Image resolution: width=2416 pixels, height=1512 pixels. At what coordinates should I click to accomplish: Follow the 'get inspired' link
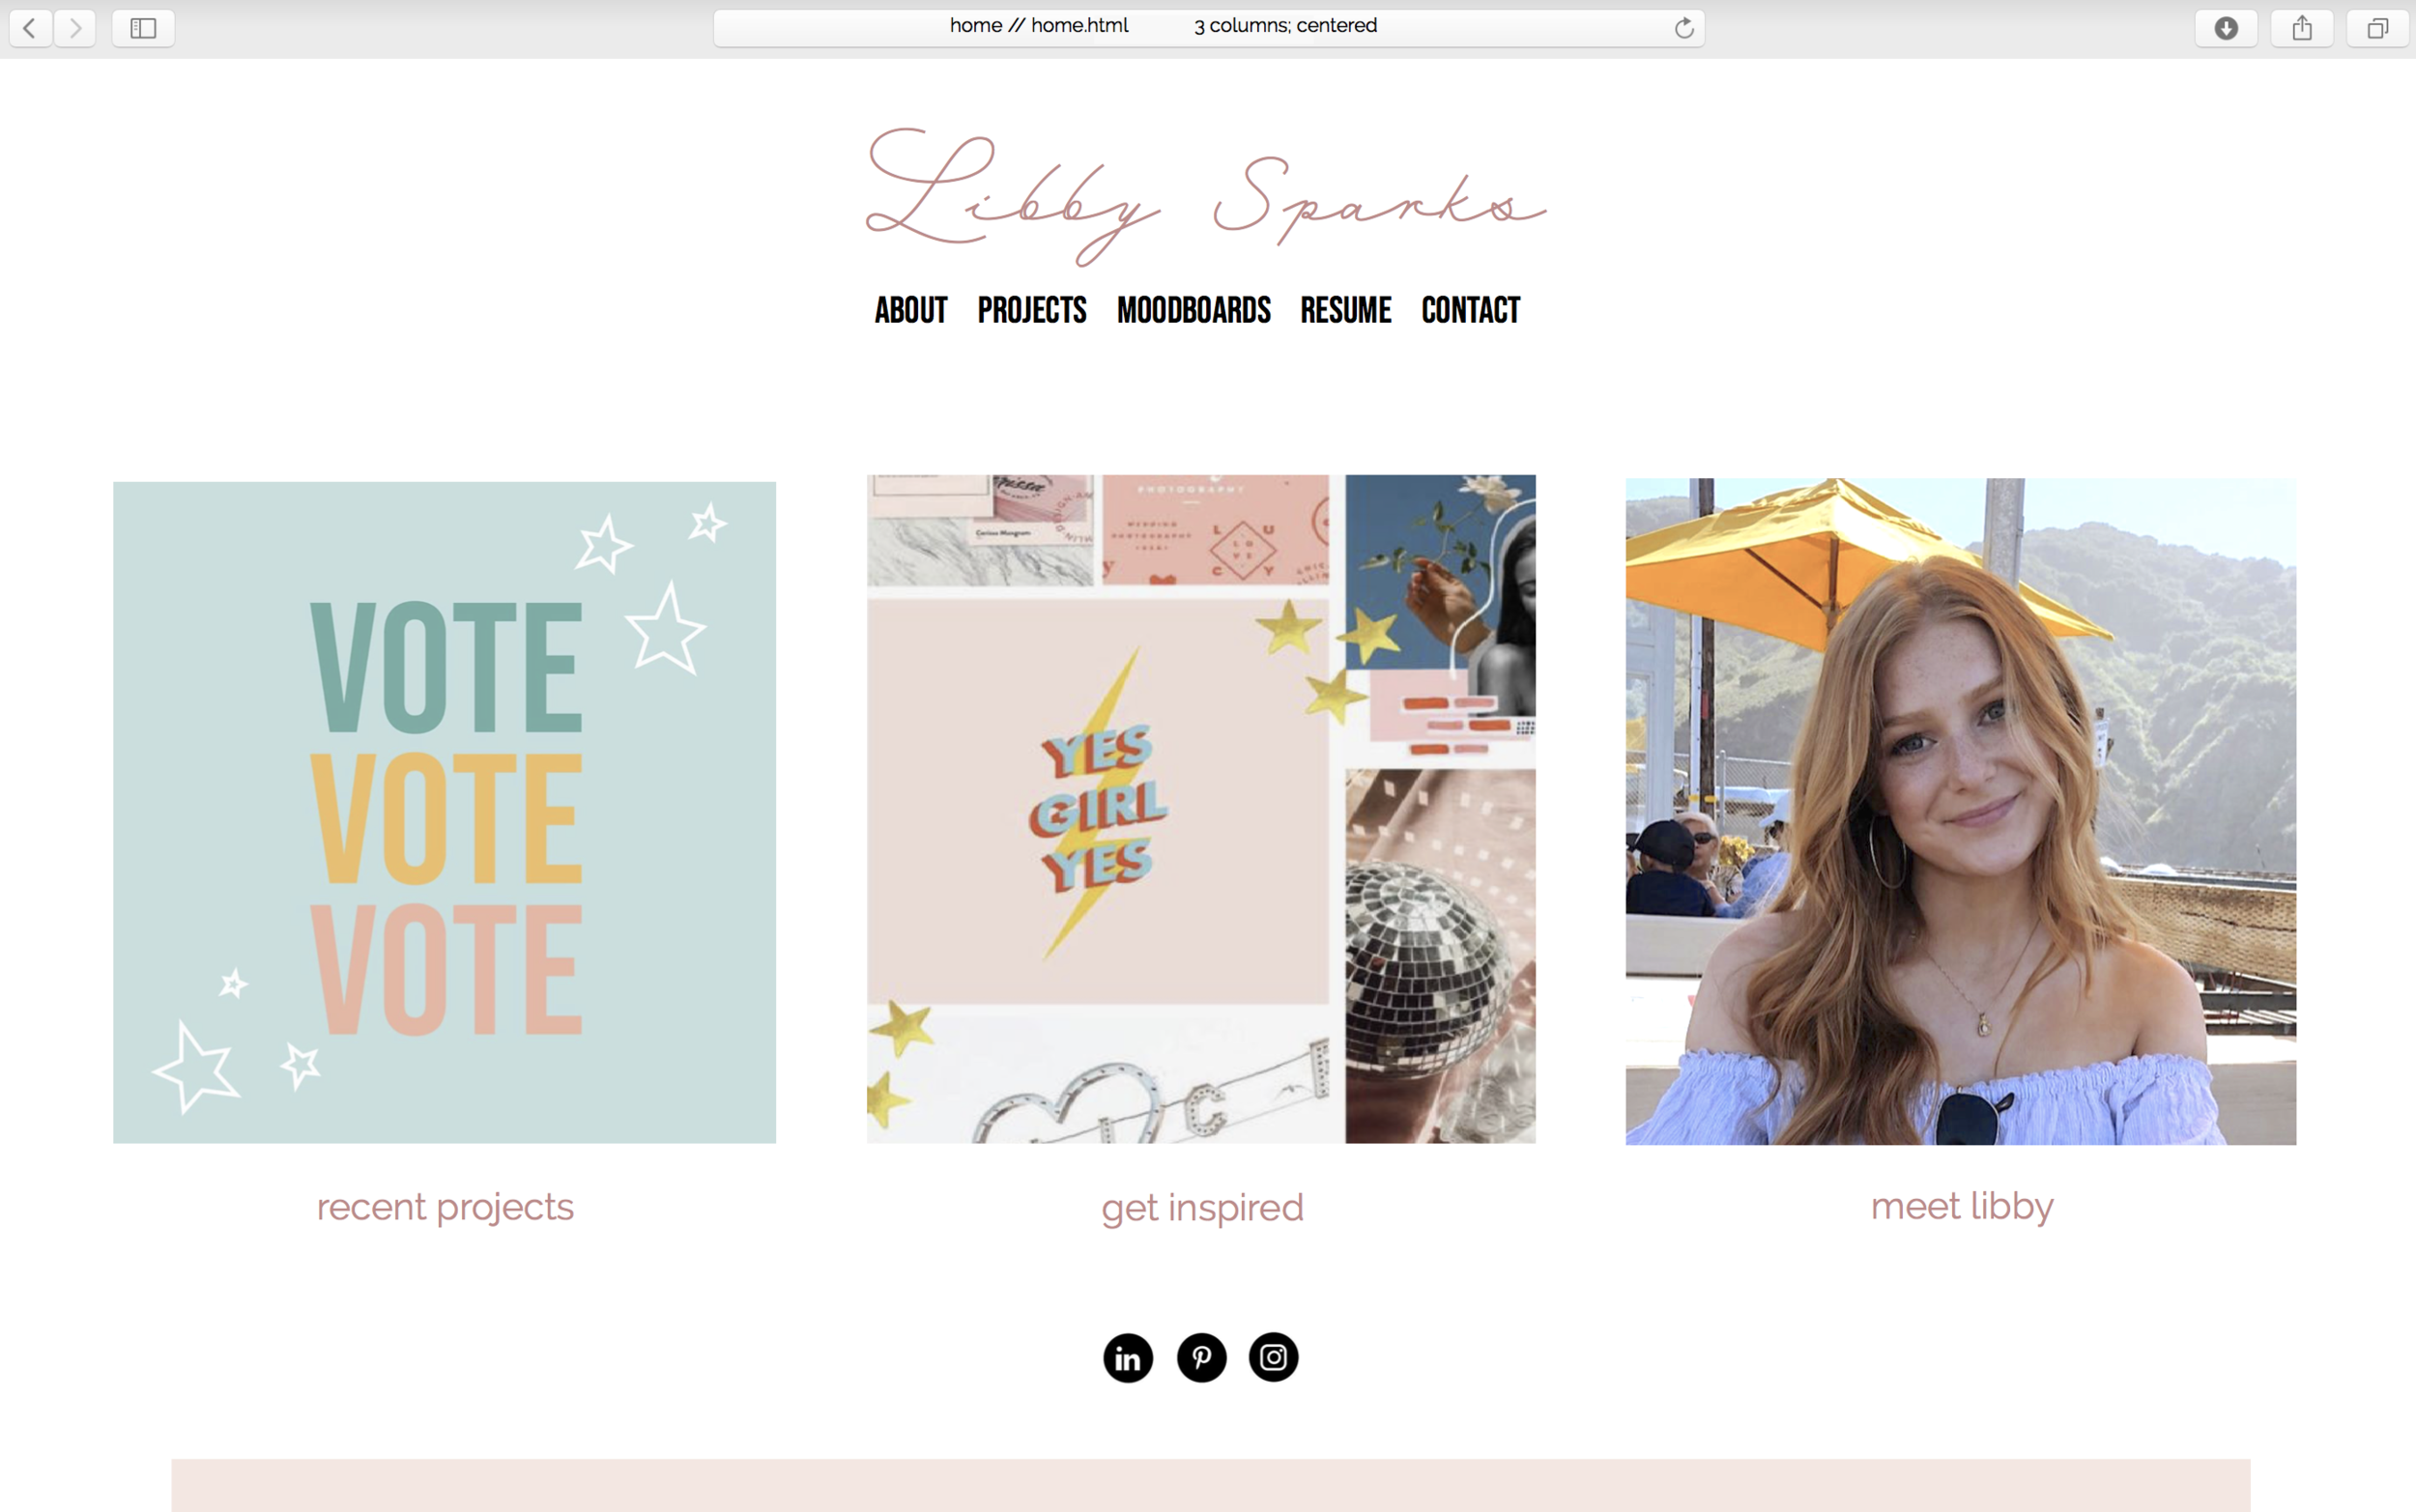(1202, 1209)
